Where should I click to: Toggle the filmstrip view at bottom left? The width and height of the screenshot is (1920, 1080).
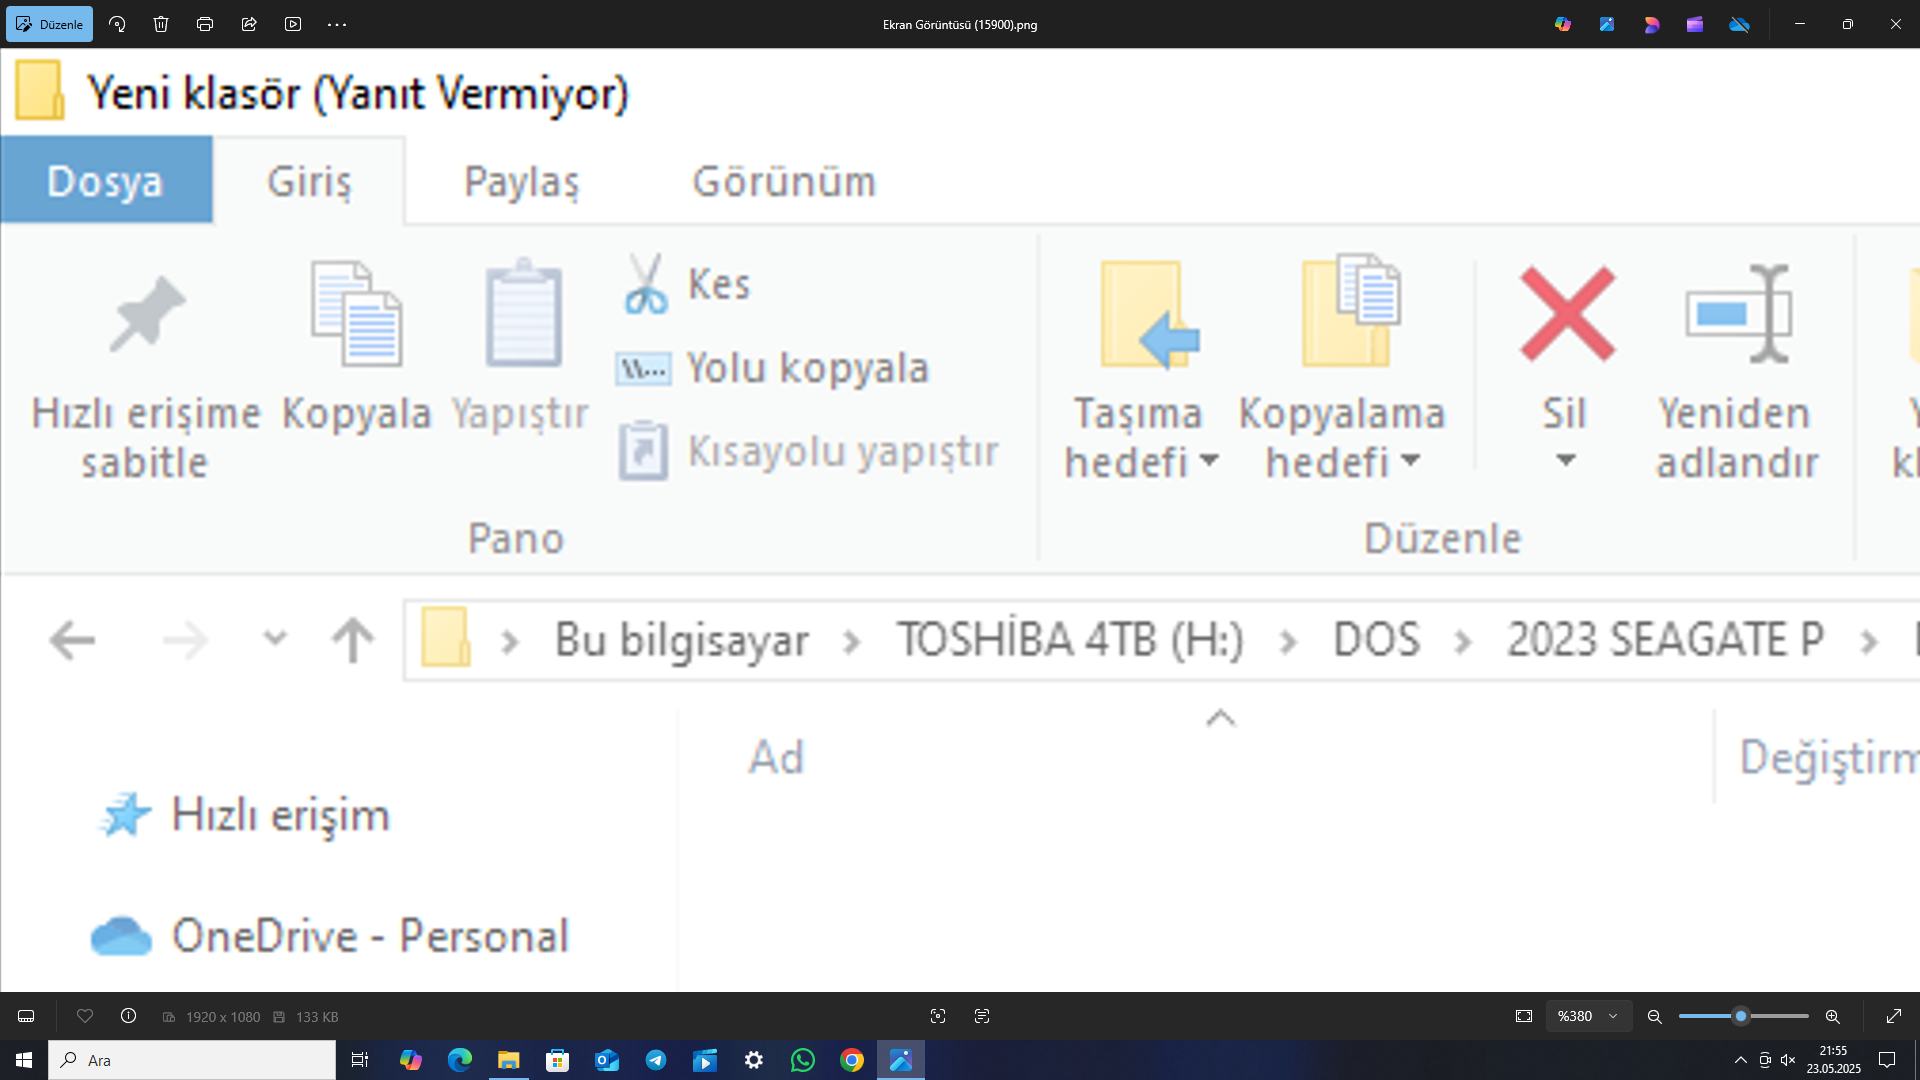coord(26,1016)
